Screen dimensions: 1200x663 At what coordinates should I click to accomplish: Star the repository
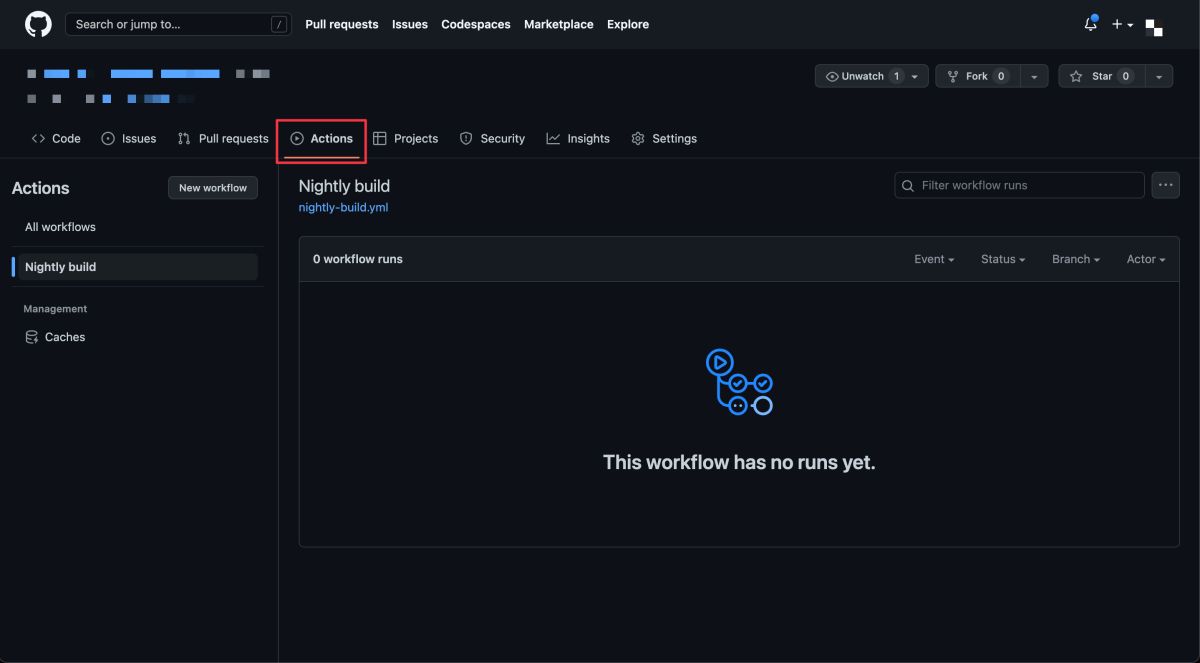(x=1101, y=76)
